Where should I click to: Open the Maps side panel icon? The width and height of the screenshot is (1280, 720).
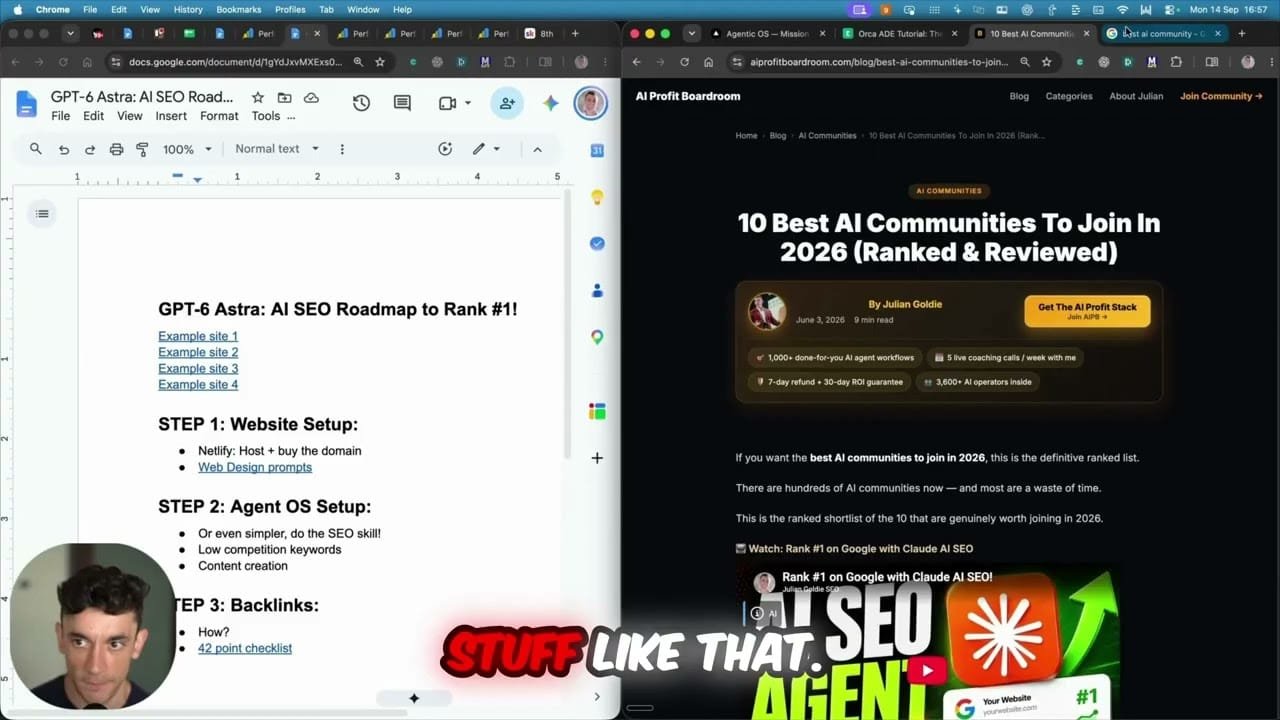pyautogui.click(x=597, y=337)
